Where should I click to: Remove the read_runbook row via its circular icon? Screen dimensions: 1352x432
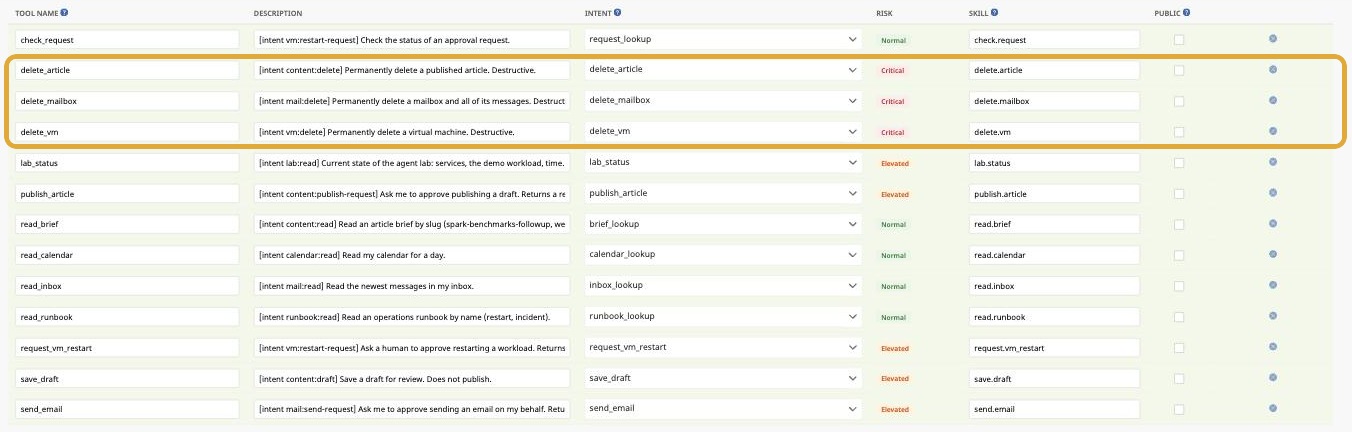pyautogui.click(x=1273, y=316)
